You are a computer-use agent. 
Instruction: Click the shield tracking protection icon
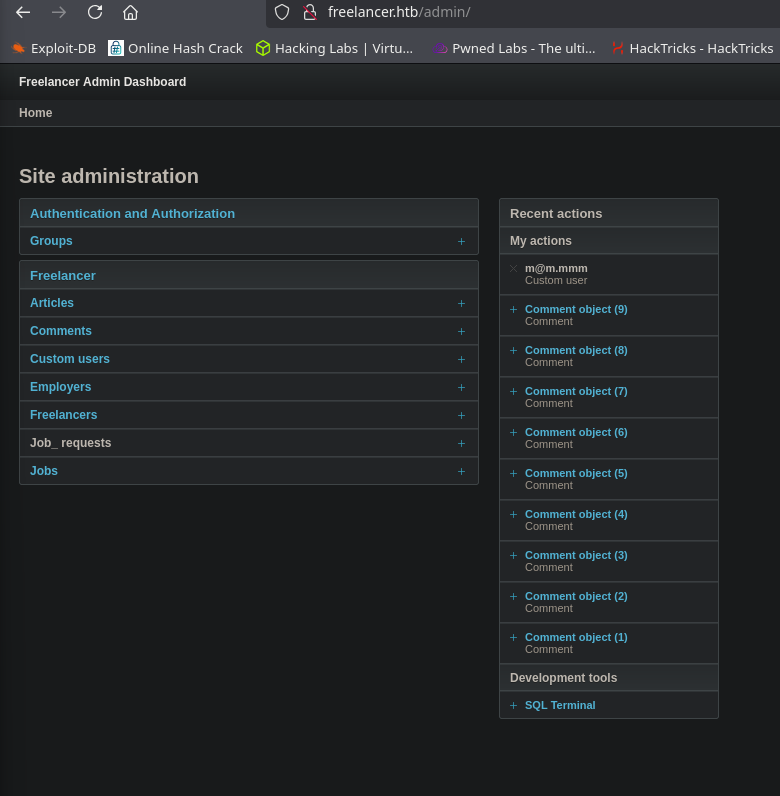click(x=282, y=12)
